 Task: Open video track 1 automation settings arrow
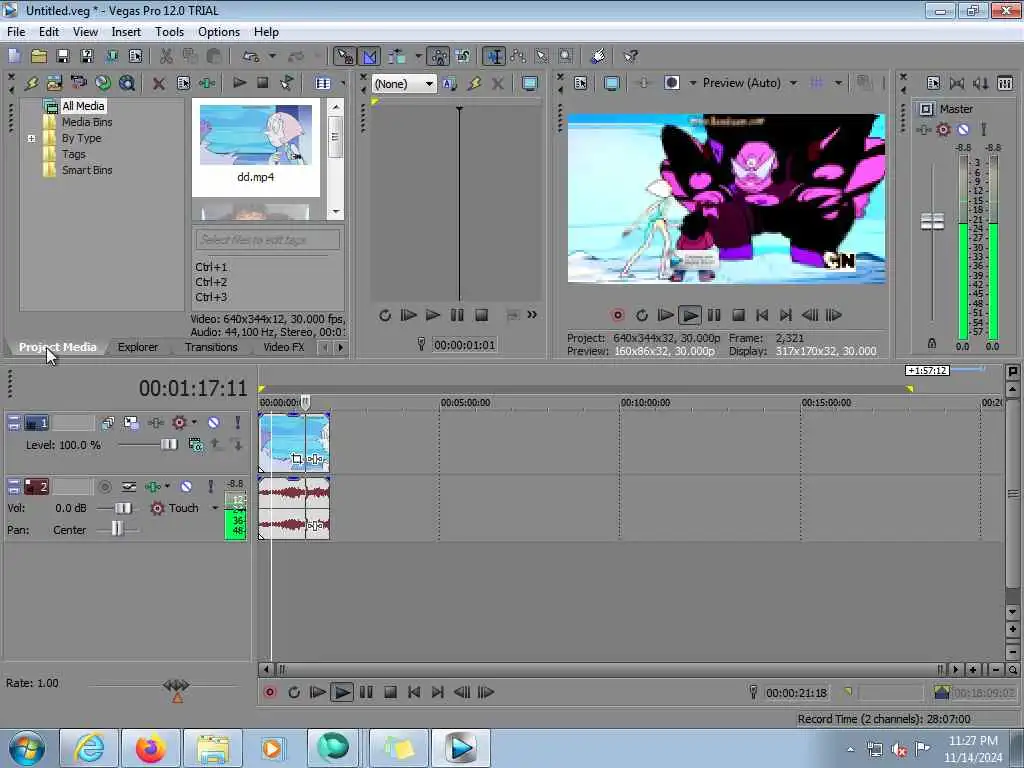pyautogui.click(x=195, y=423)
